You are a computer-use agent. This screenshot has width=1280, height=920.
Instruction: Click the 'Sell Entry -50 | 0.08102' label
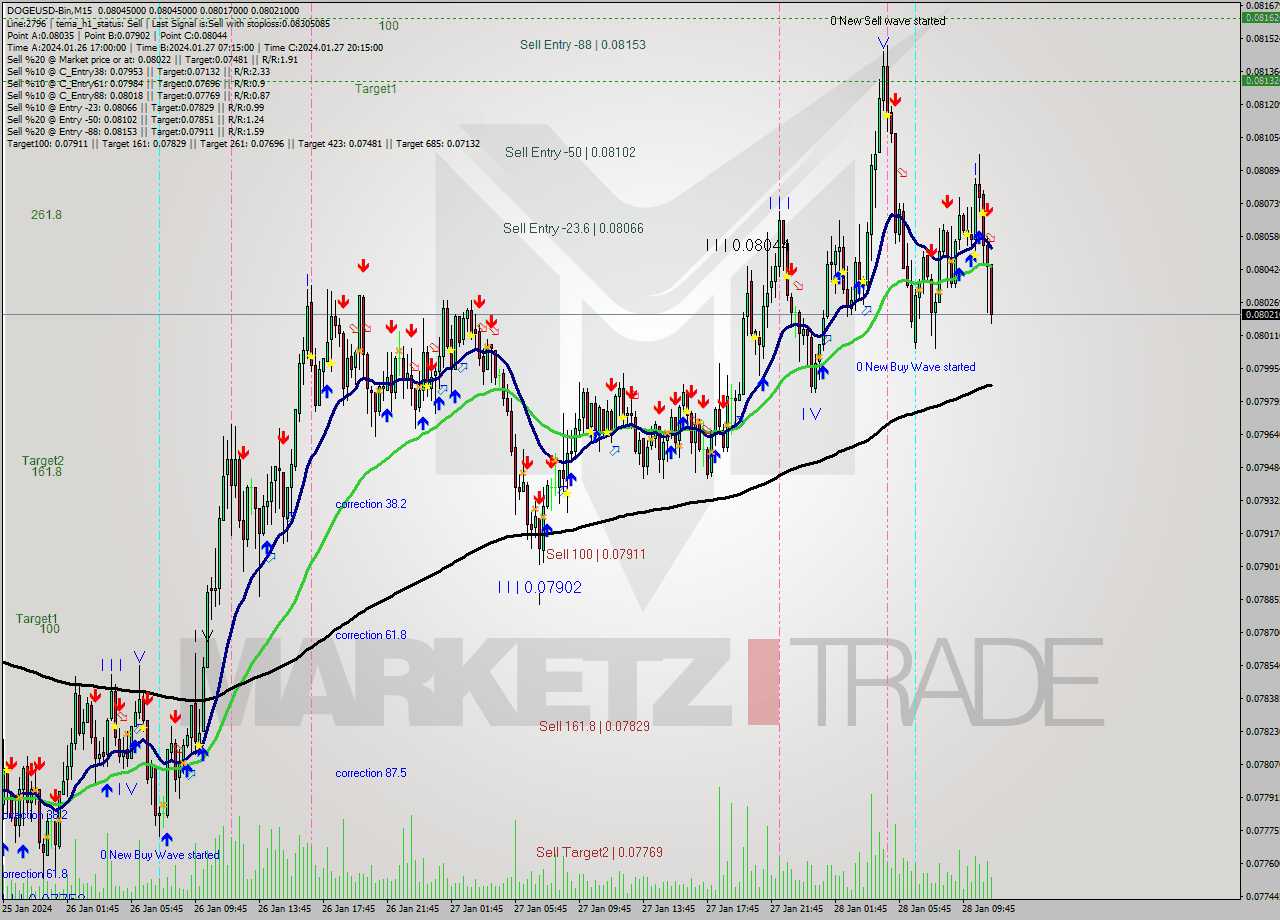tap(570, 152)
